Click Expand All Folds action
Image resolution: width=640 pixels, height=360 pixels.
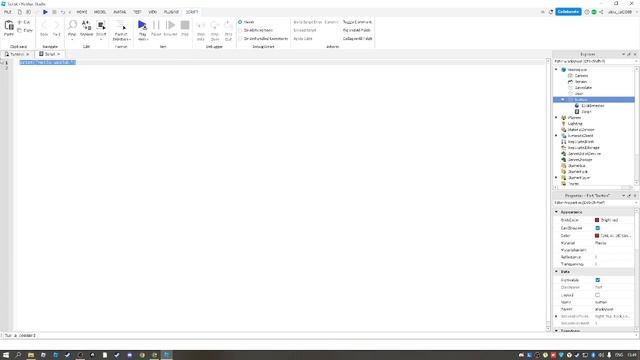point(357,30)
